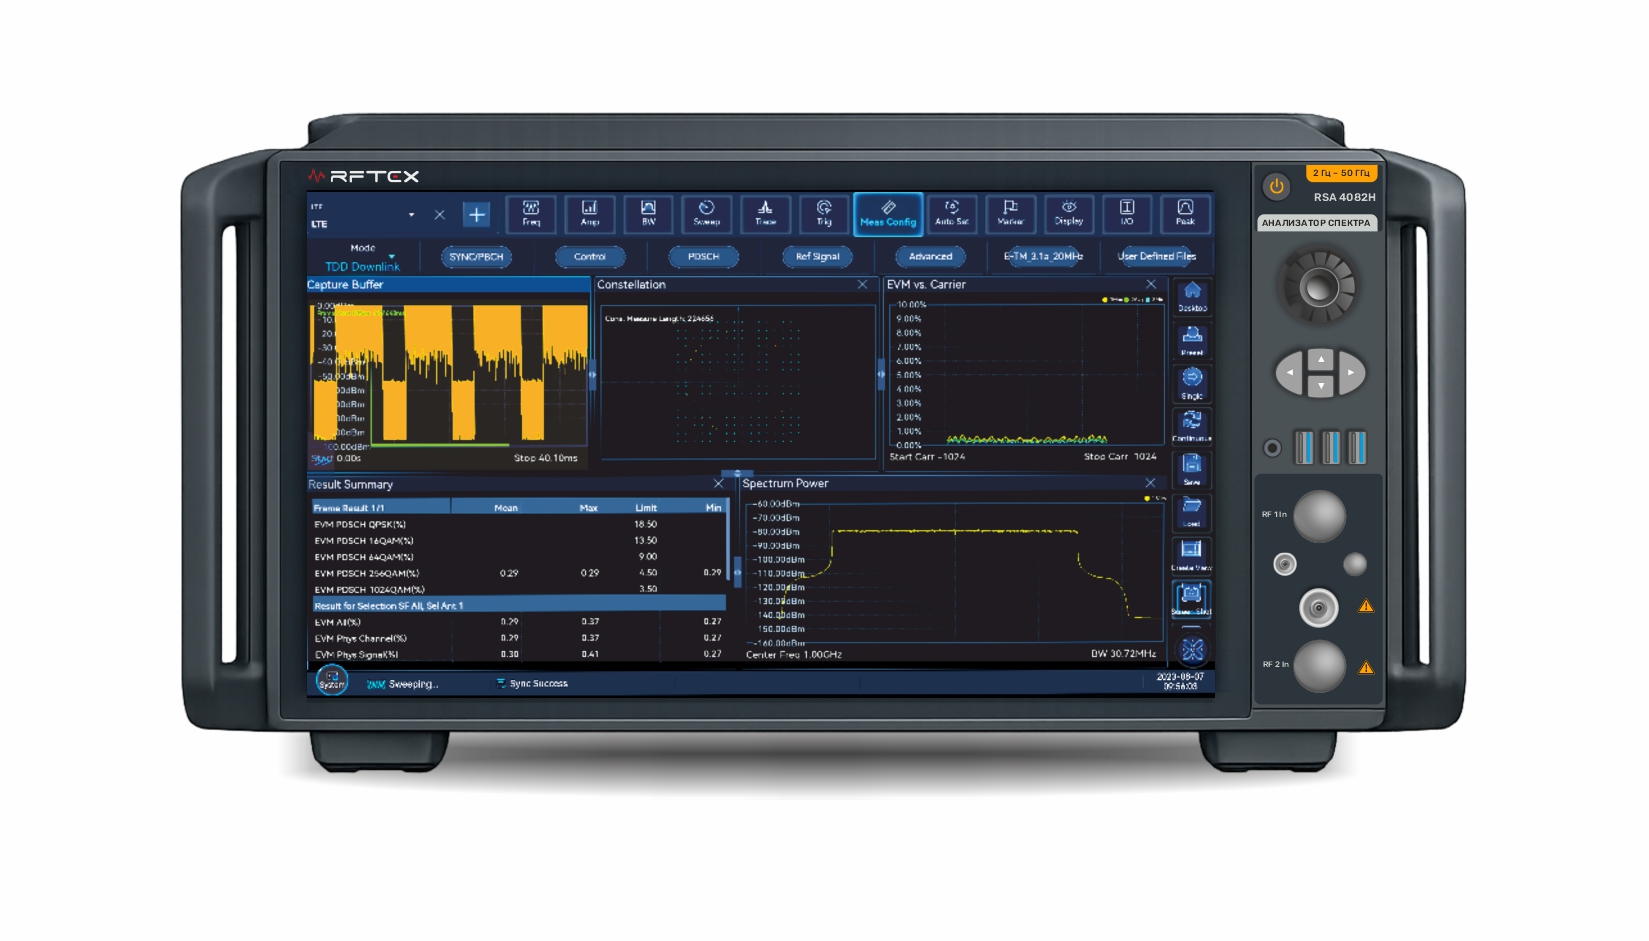The height and width of the screenshot is (941, 1649).
Task: Select the Spectrum Power panel title
Action: point(785,484)
